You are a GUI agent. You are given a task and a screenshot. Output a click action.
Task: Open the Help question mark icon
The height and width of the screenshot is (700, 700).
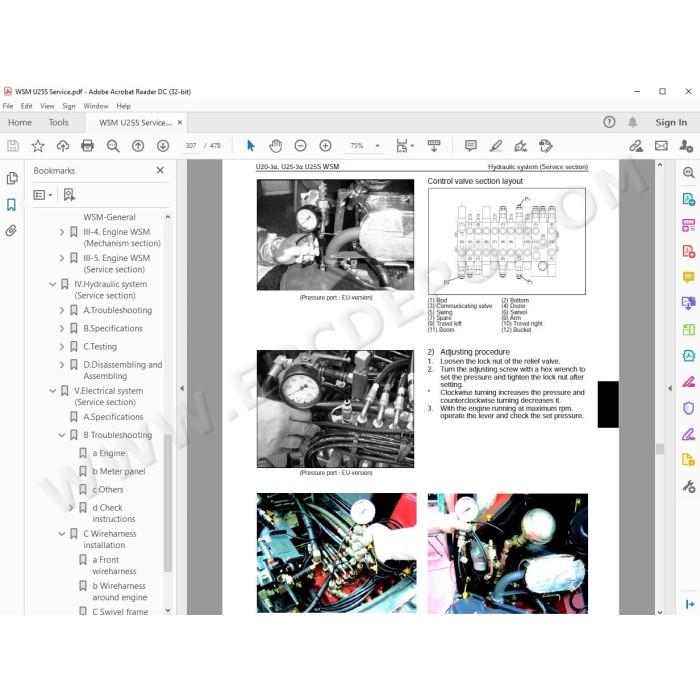pos(609,122)
